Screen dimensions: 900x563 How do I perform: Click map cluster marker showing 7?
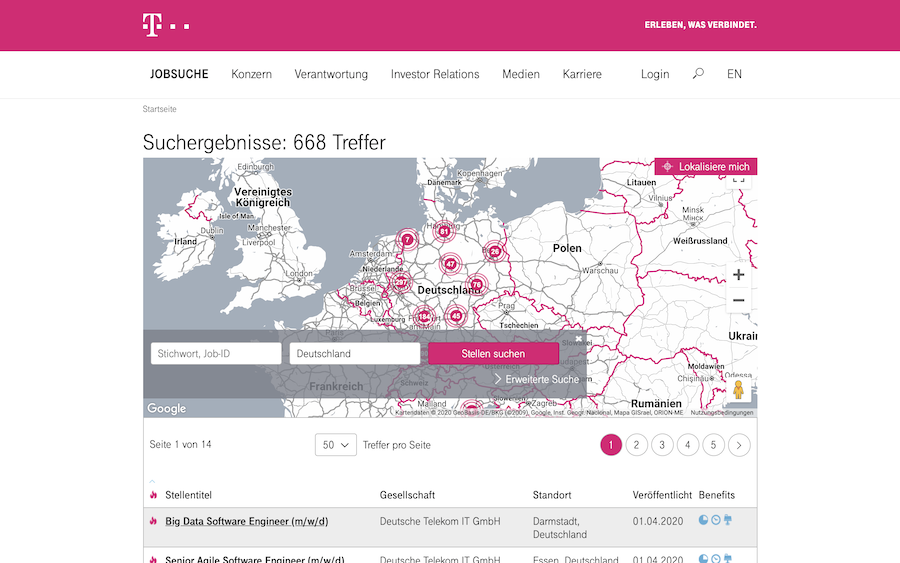point(407,239)
